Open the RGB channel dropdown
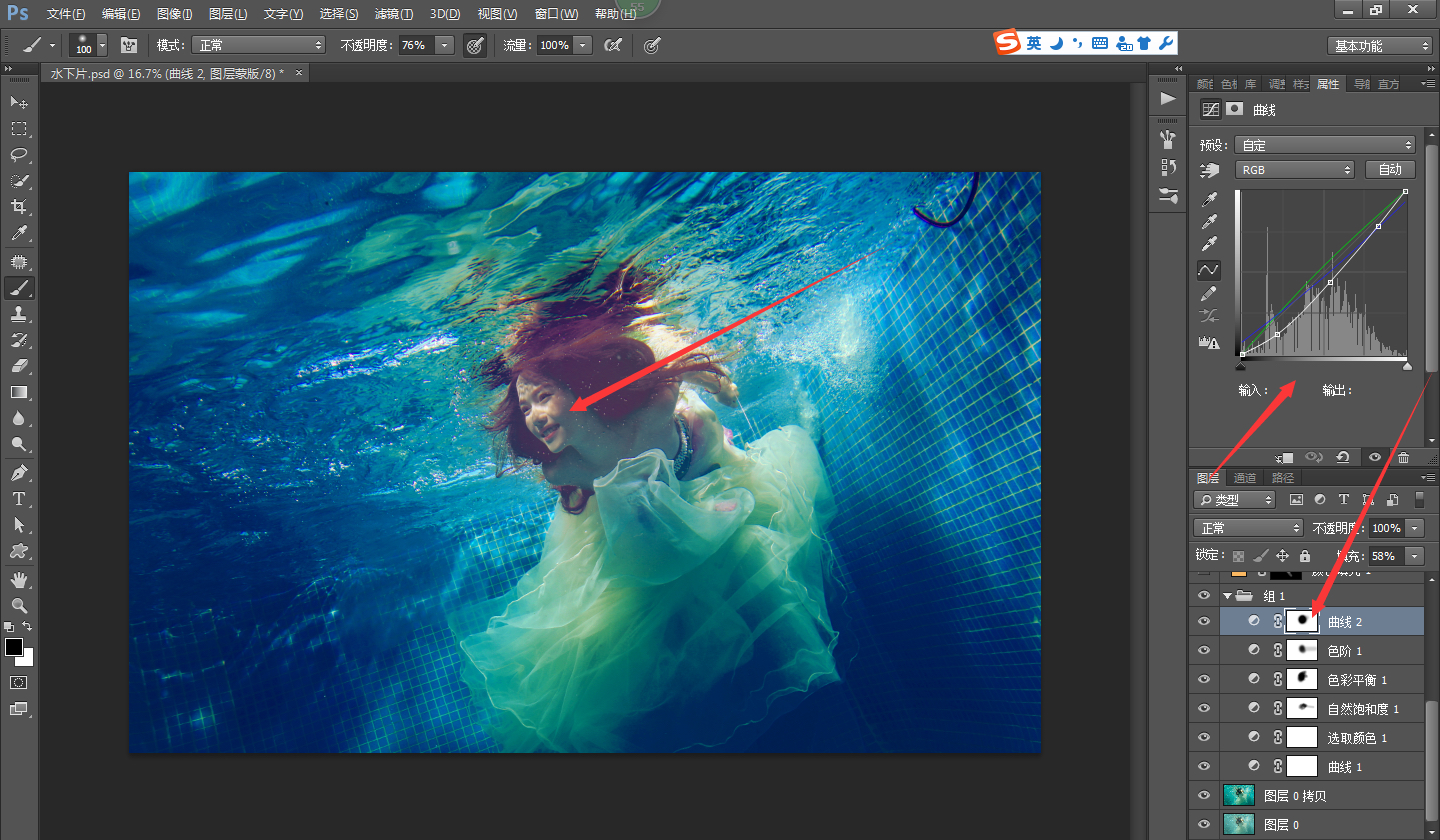Image resolution: width=1440 pixels, height=840 pixels. pyautogui.click(x=1294, y=170)
